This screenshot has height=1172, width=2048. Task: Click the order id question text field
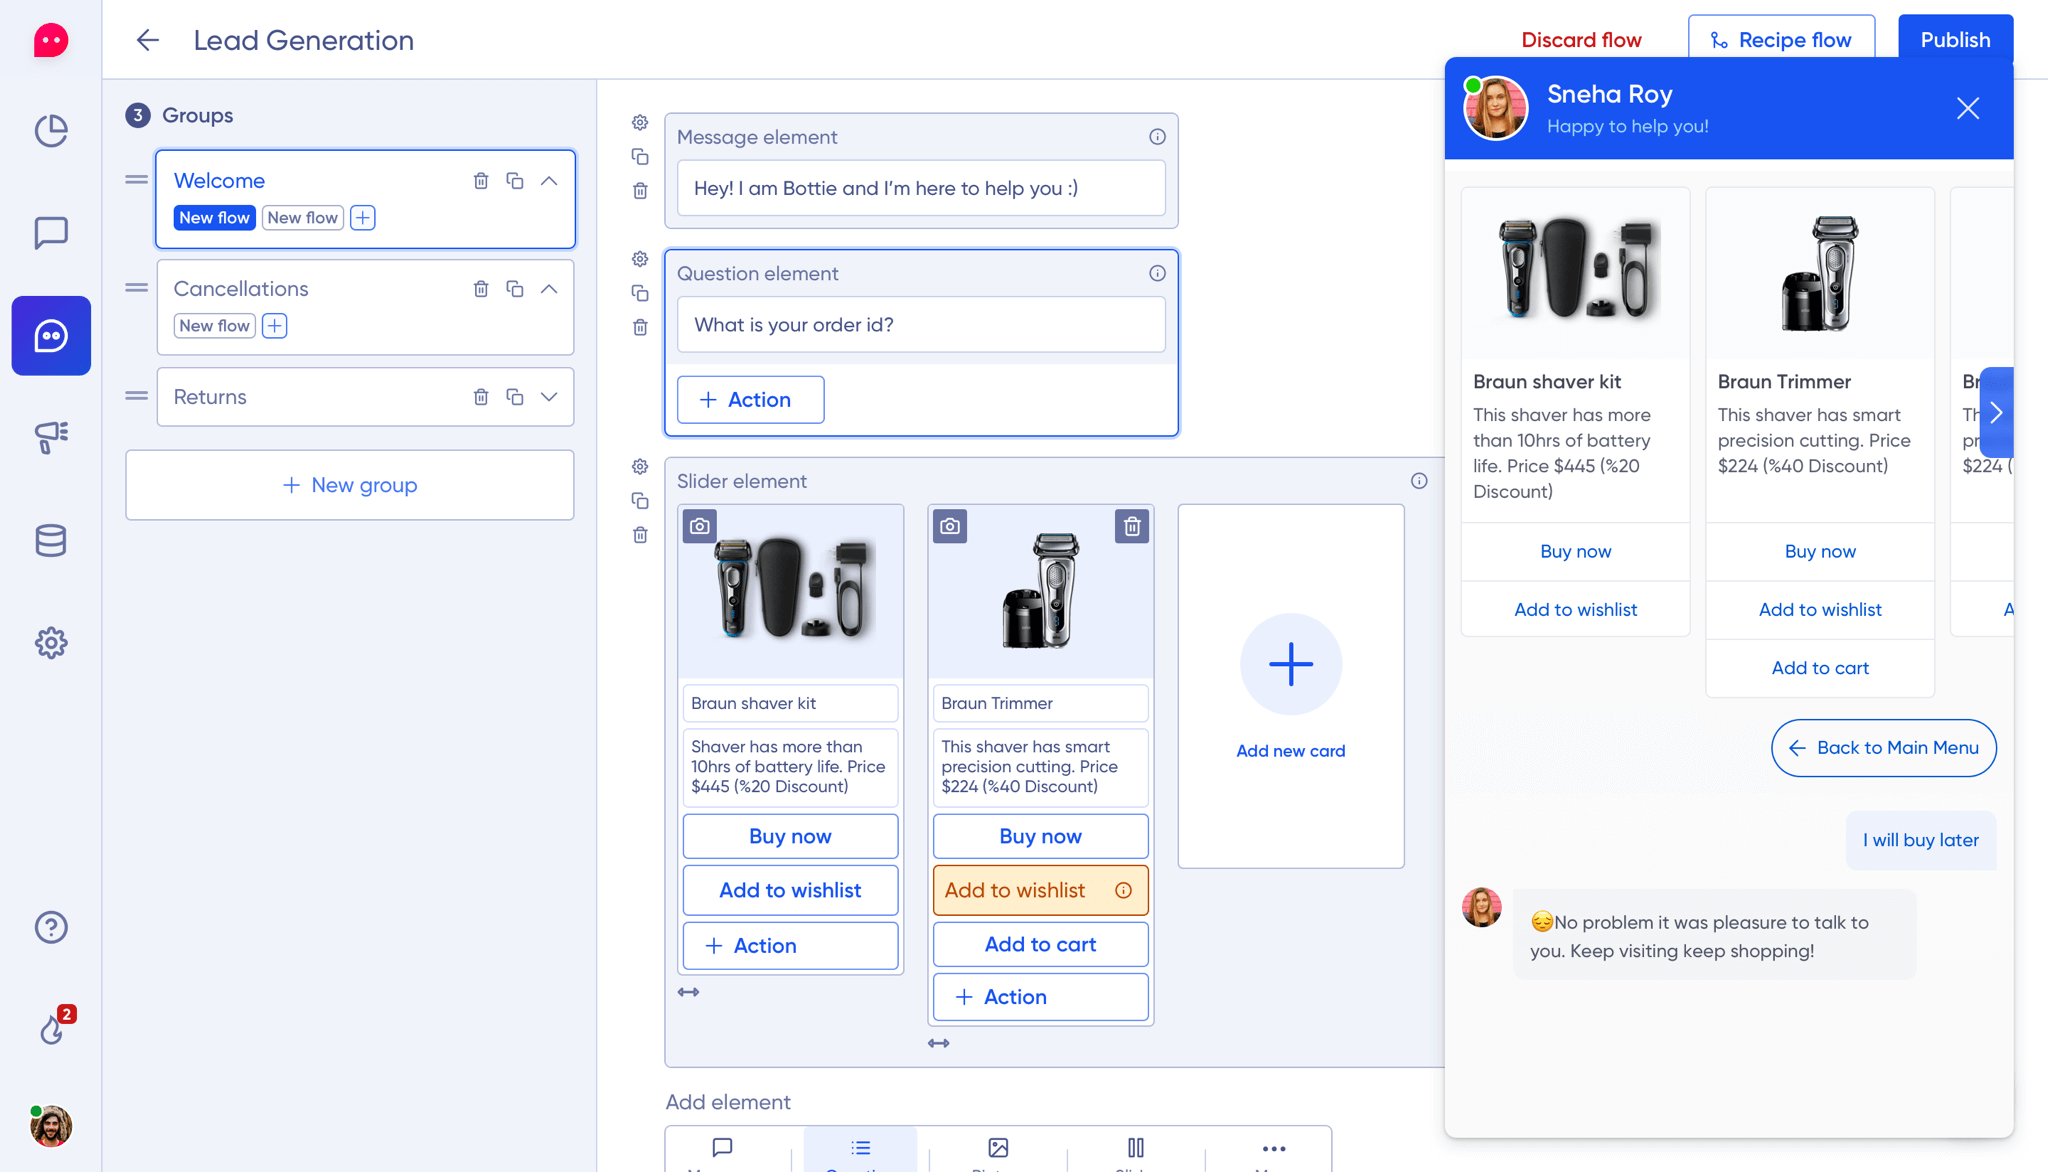tap(921, 325)
